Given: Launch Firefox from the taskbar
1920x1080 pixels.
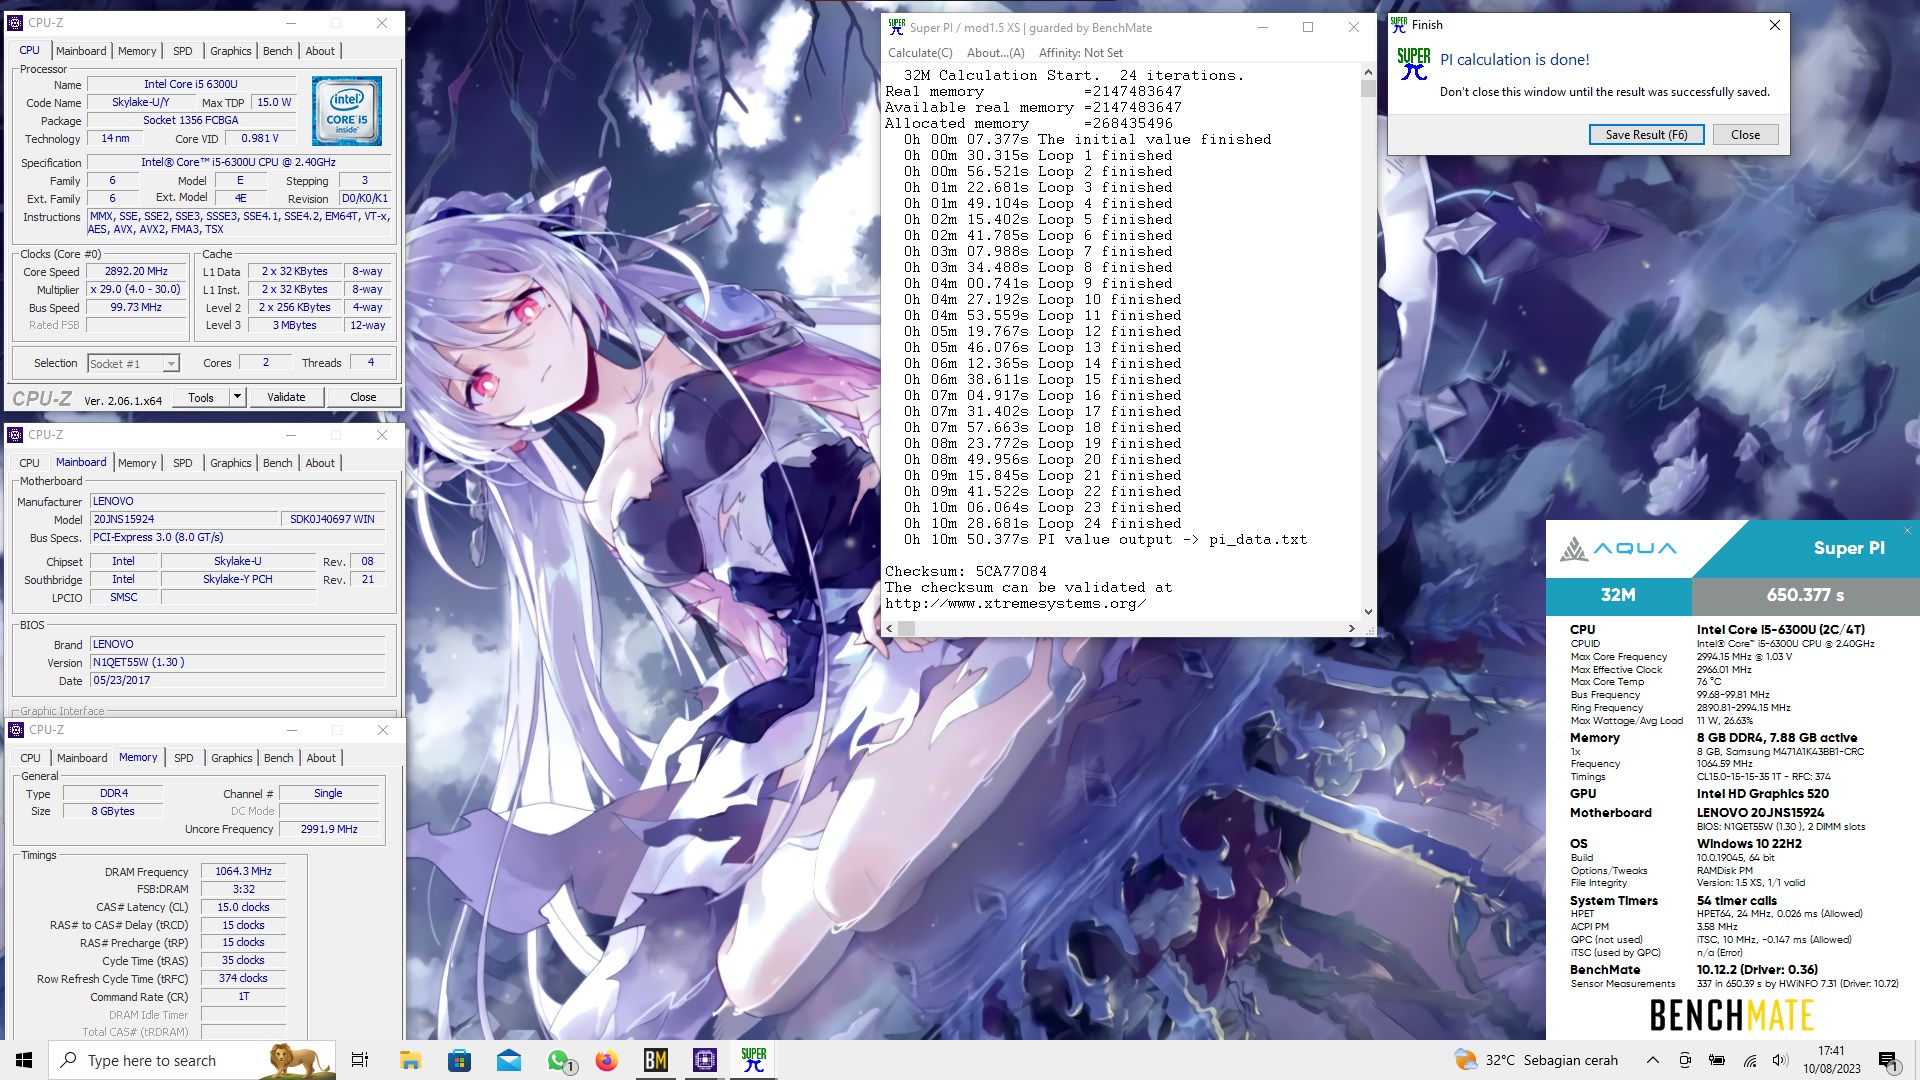Looking at the screenshot, I should tap(607, 1060).
